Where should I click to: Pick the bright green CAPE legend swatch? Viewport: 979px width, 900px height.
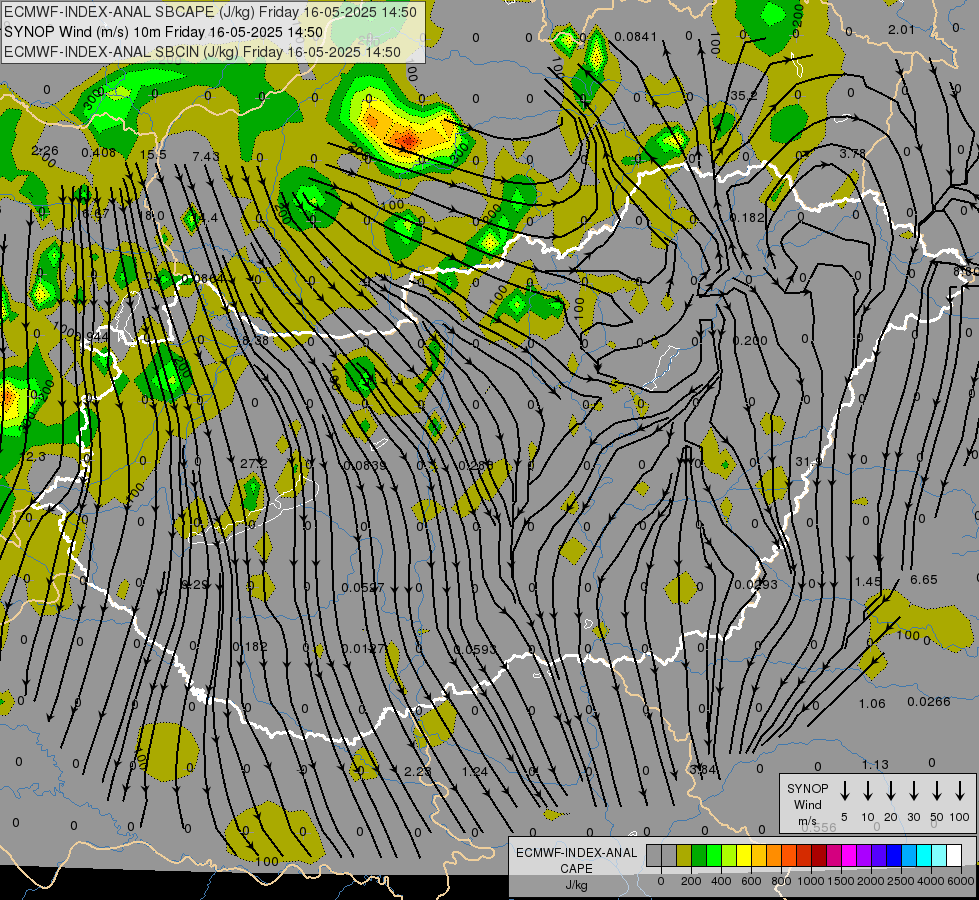[714, 856]
